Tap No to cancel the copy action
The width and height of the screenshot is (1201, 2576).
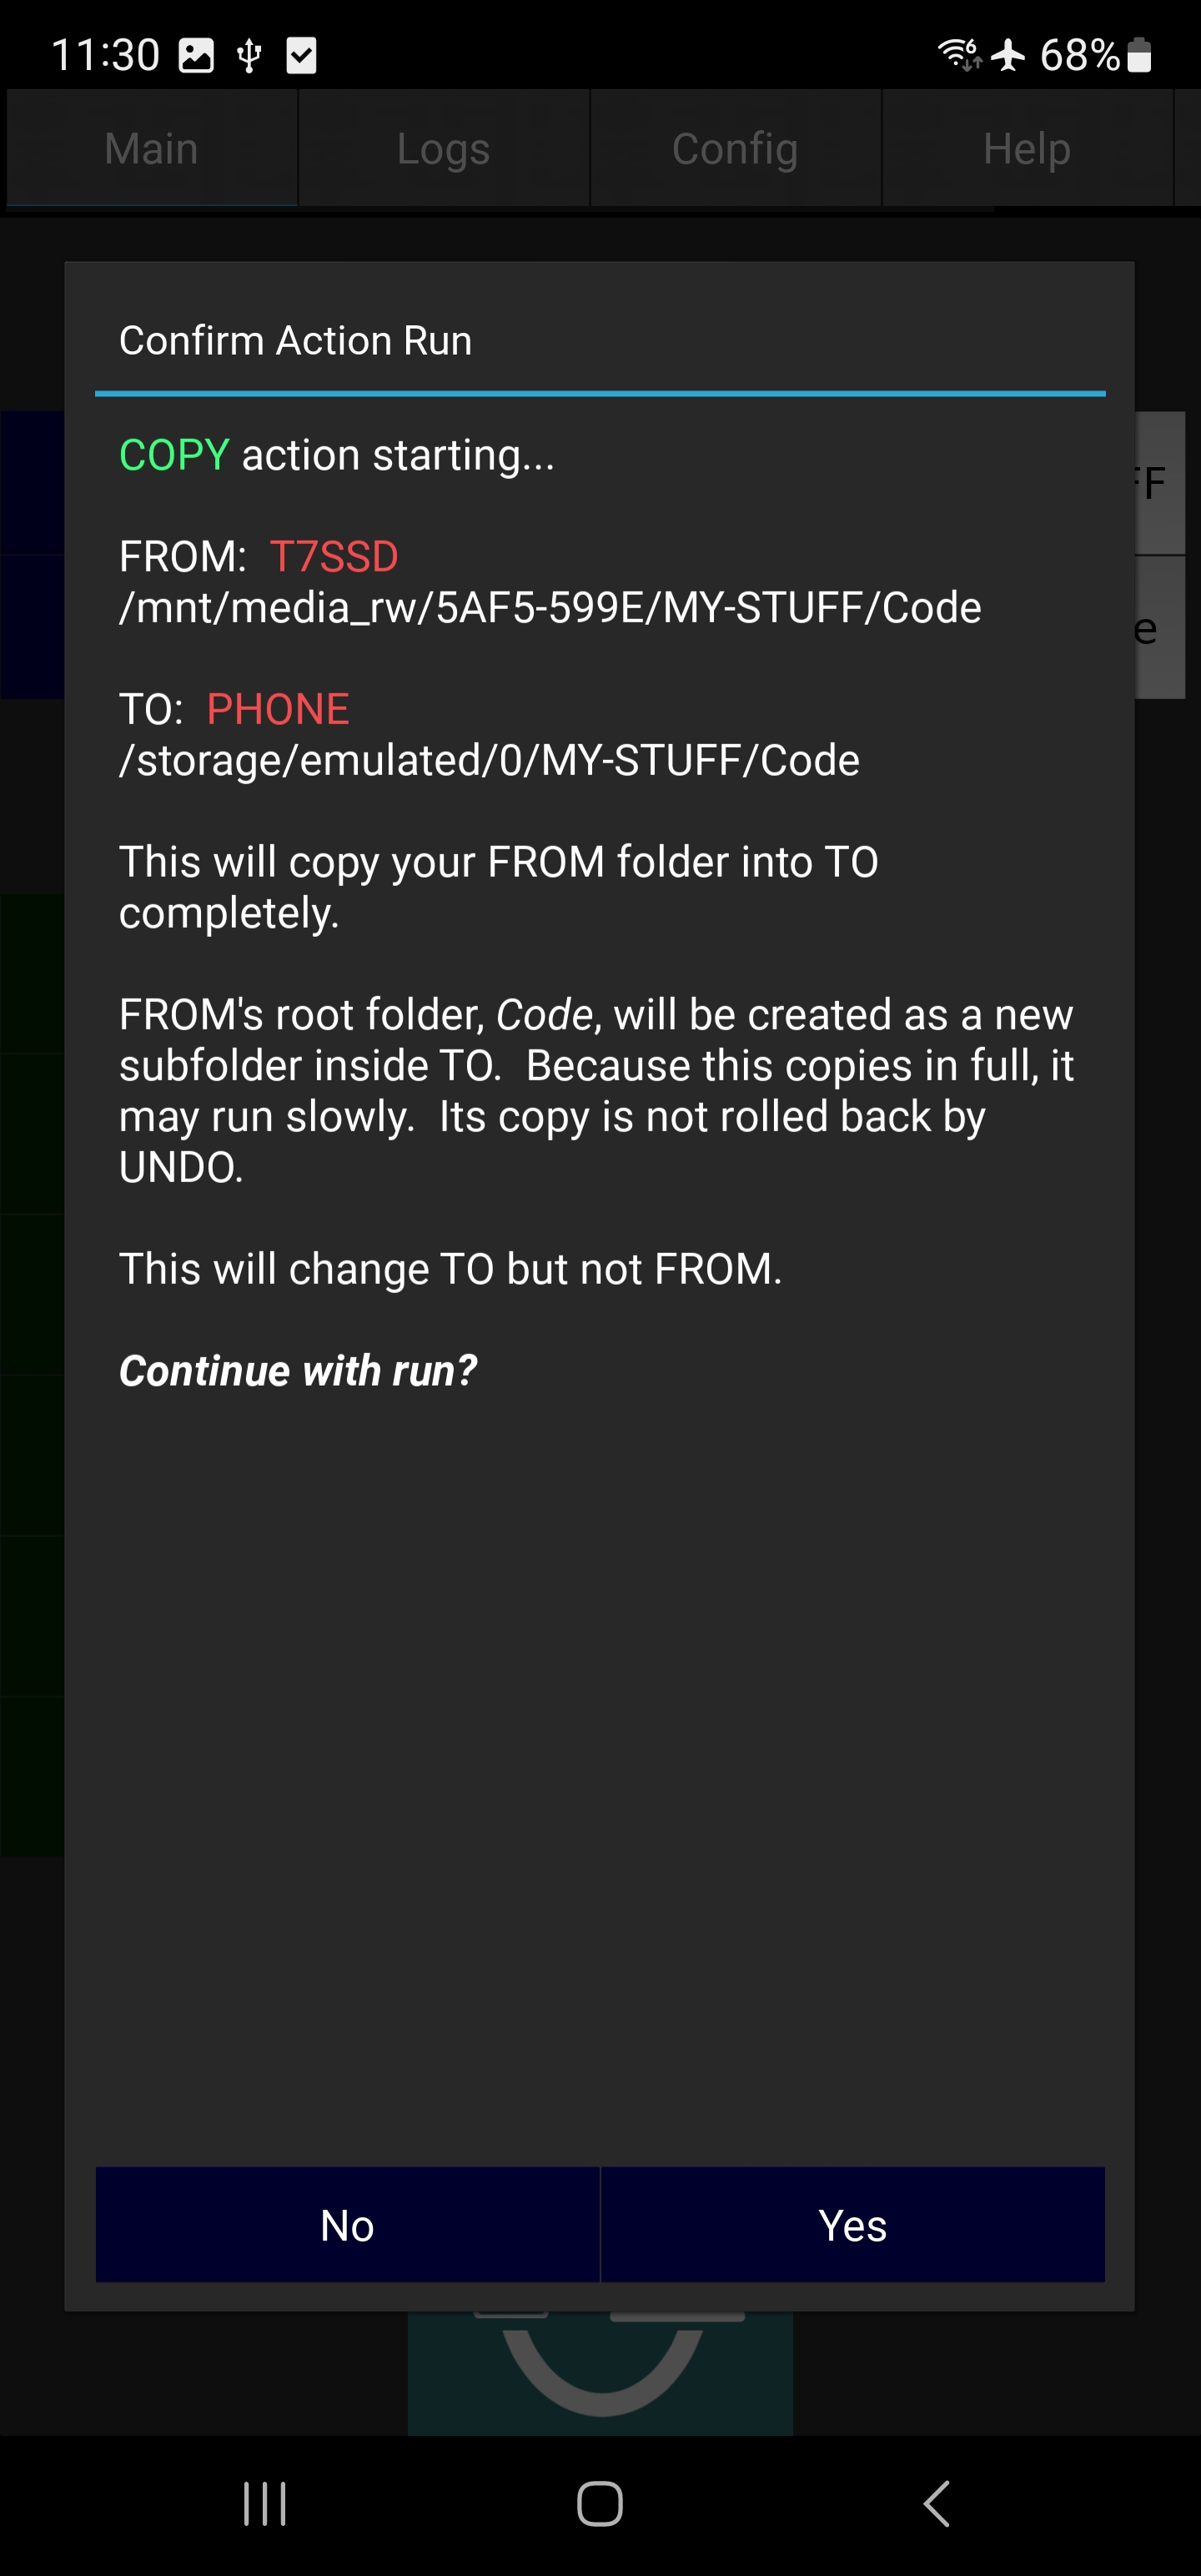pyautogui.click(x=347, y=2224)
